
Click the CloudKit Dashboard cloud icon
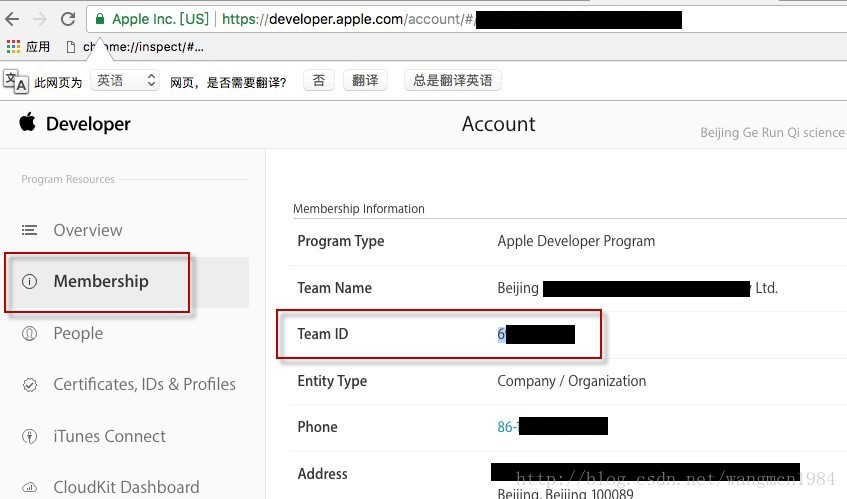click(x=29, y=487)
